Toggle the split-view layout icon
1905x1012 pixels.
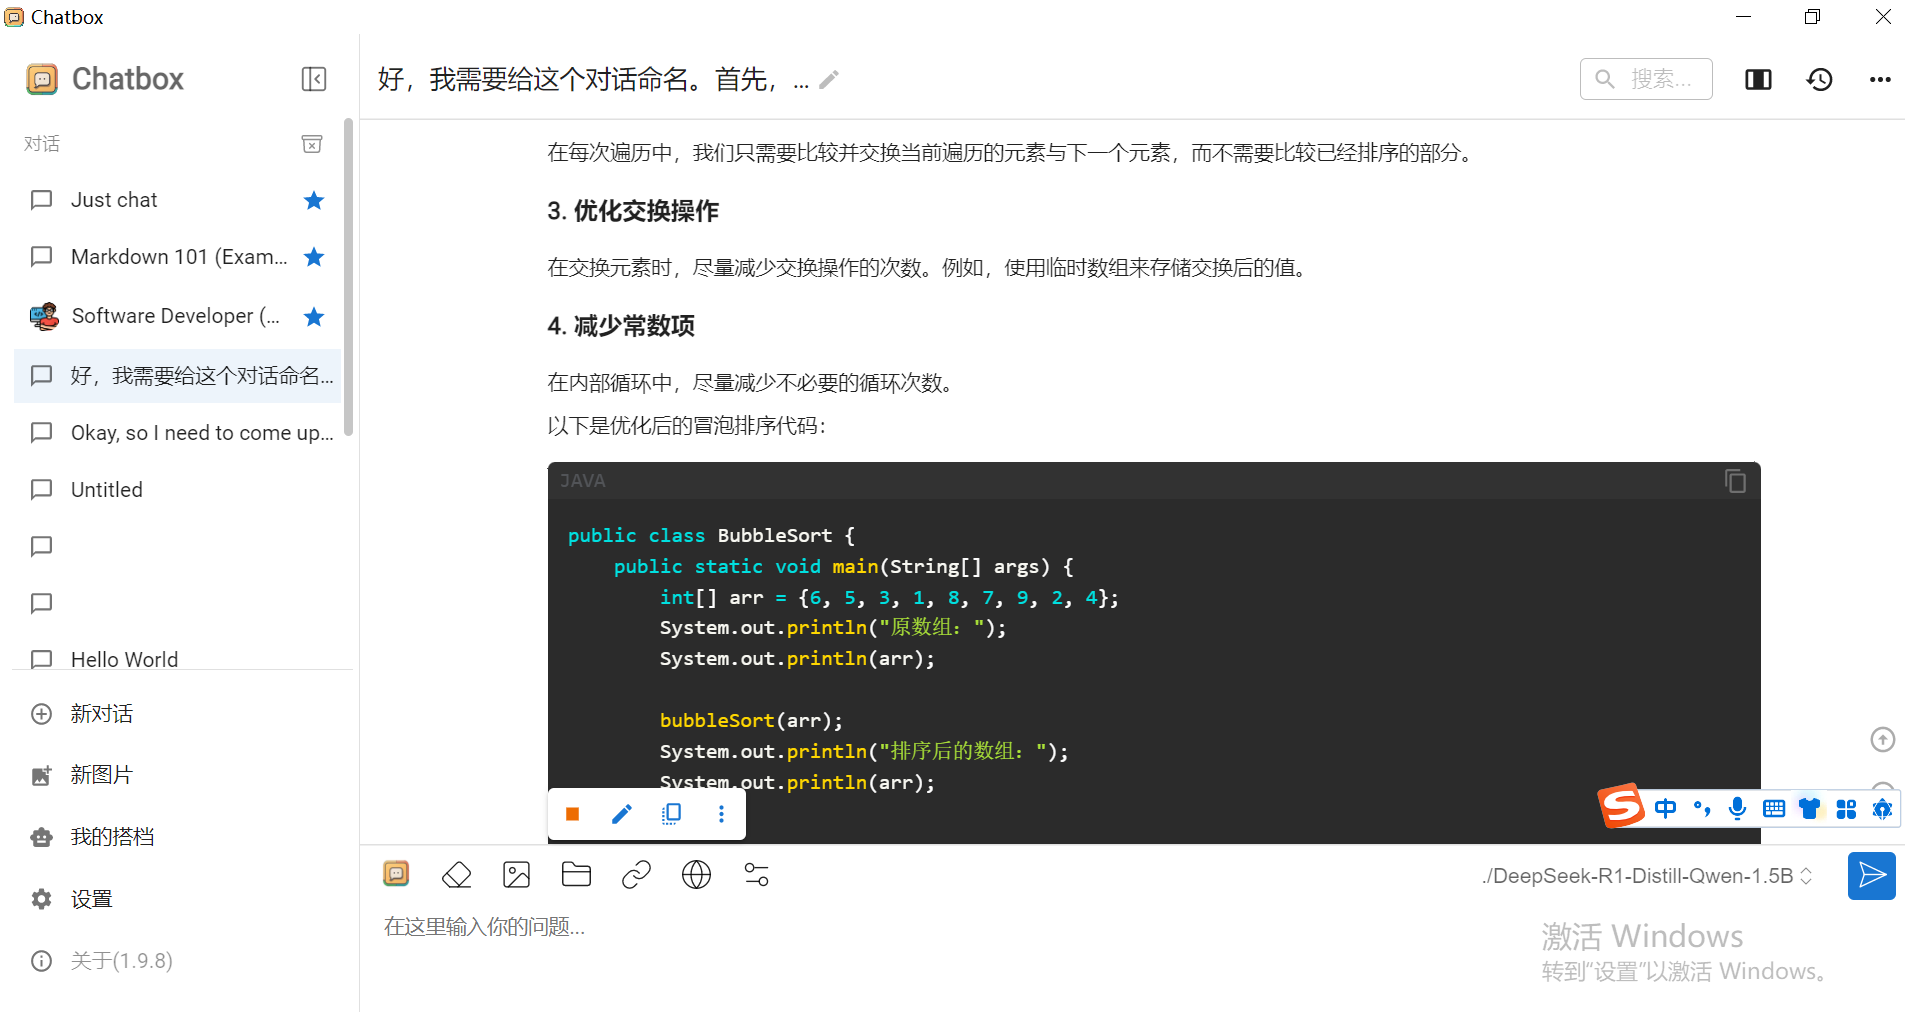pyautogui.click(x=1758, y=80)
